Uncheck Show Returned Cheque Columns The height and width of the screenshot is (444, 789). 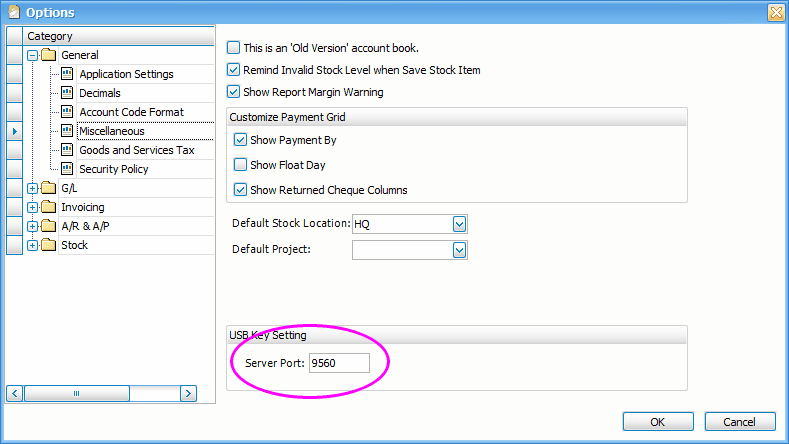click(x=240, y=190)
